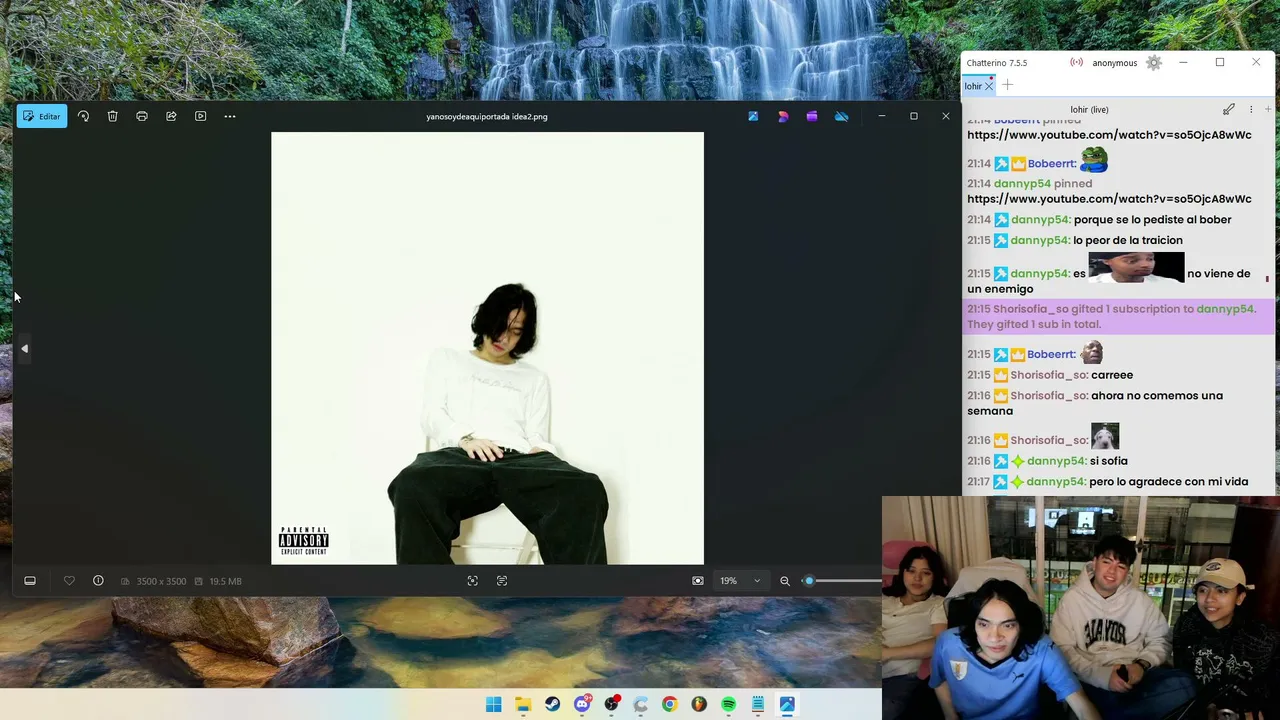Open Chatterino settings gear
Viewport: 1280px width, 720px height.
[1154, 63]
